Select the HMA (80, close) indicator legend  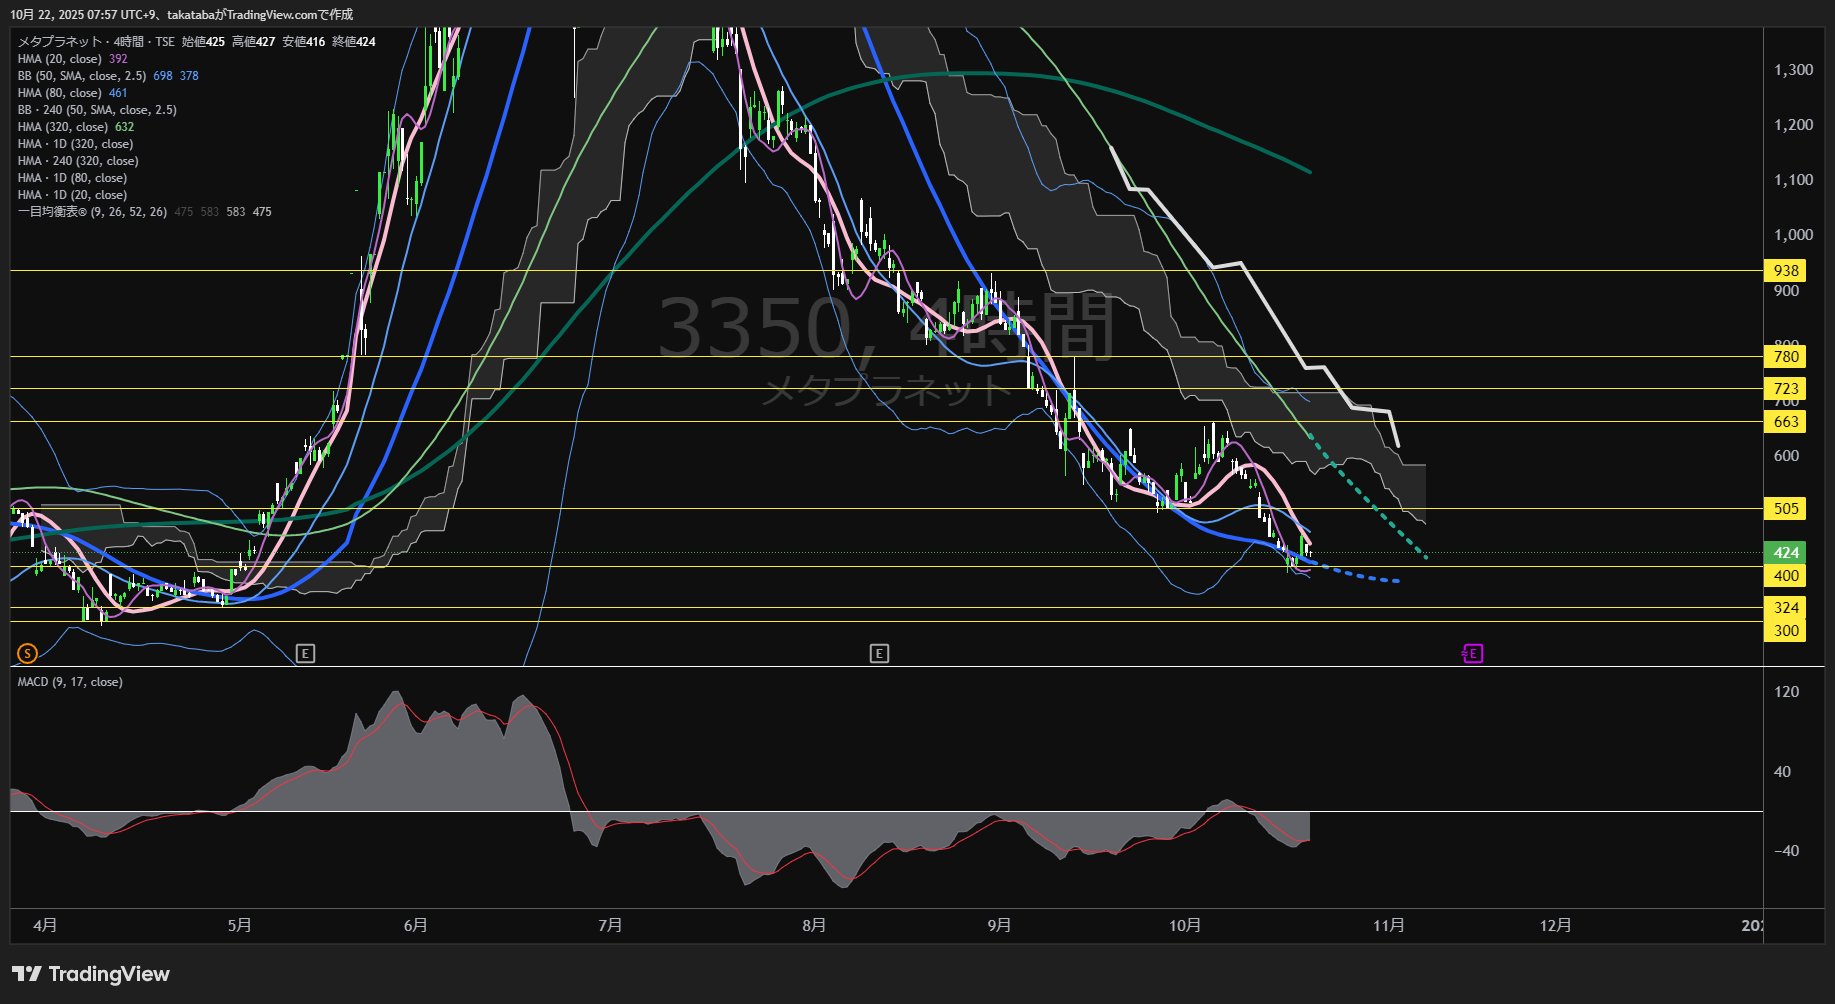[x=60, y=93]
